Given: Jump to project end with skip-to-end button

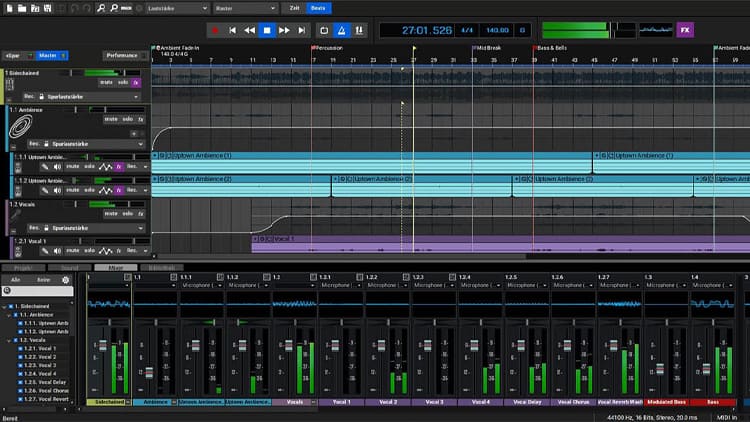Looking at the screenshot, I should [302, 30].
